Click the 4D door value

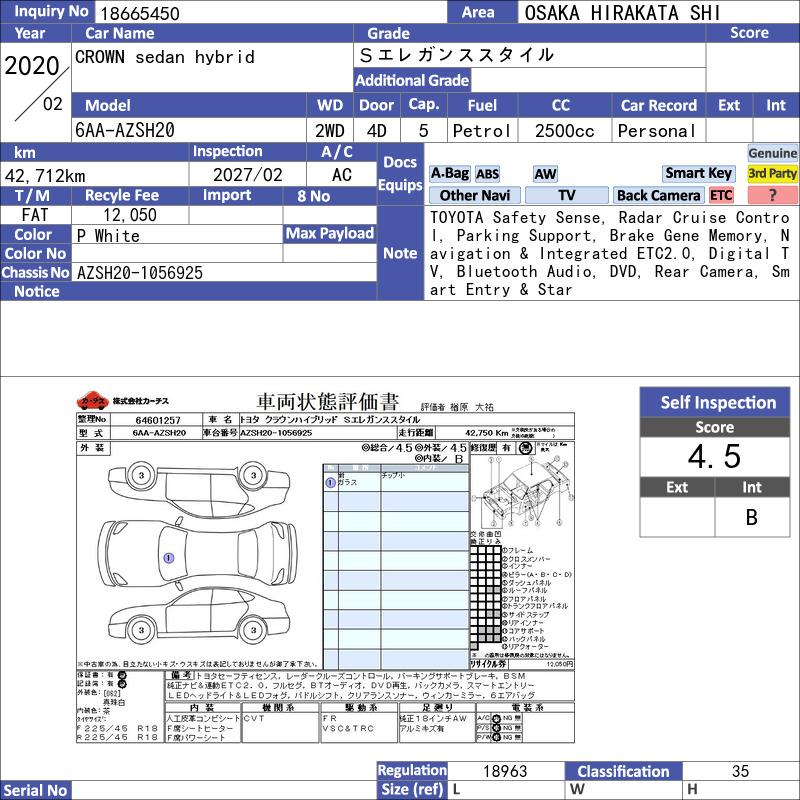tap(377, 131)
